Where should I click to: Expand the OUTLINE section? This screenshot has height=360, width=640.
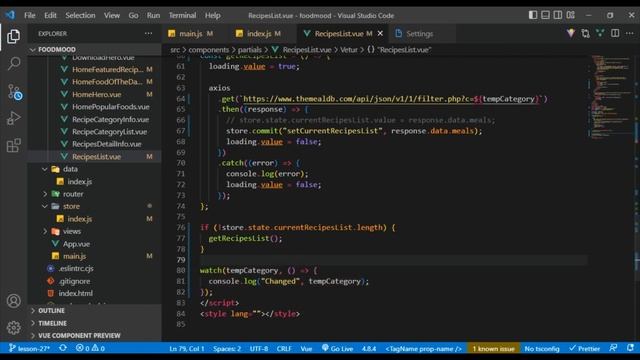click(95, 311)
